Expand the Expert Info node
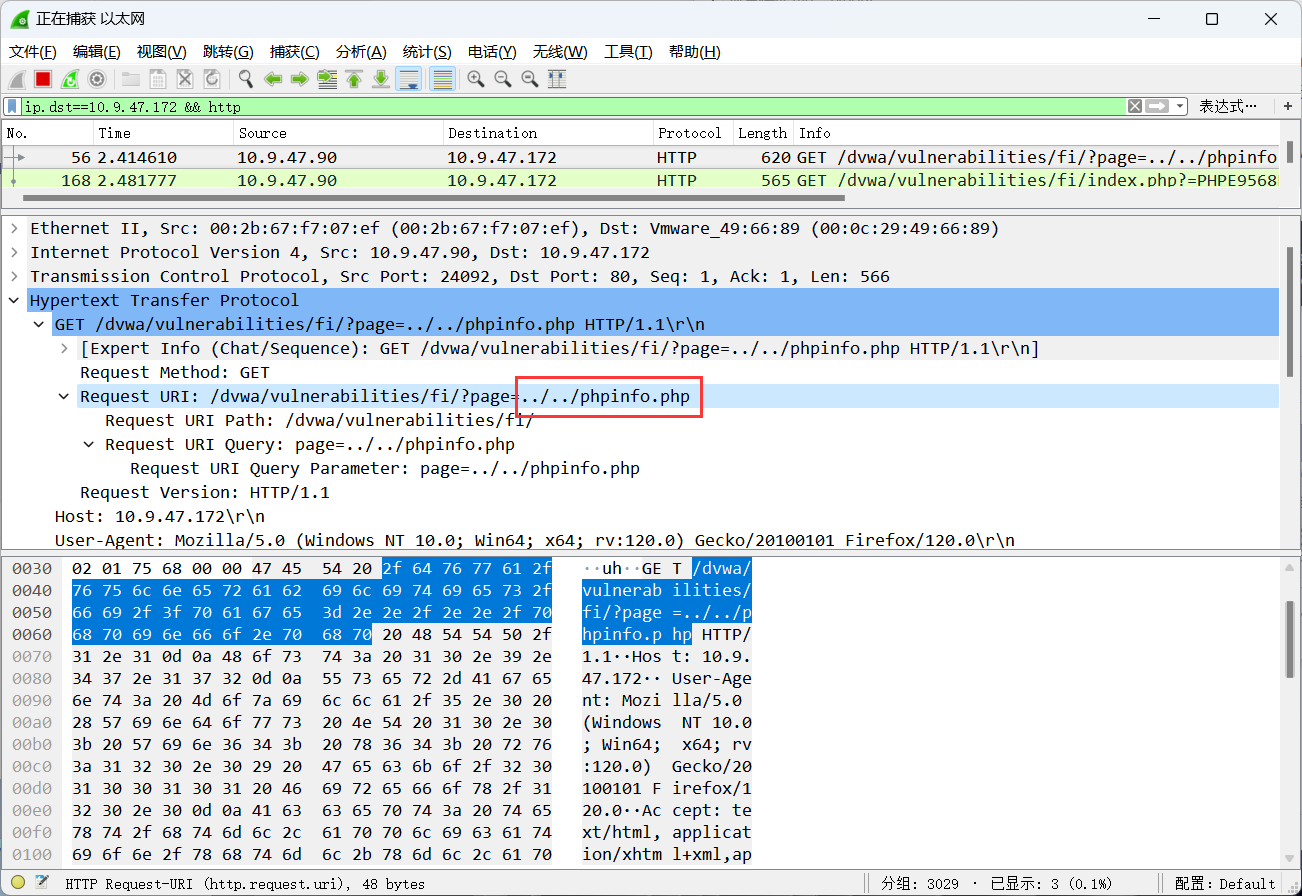The width and height of the screenshot is (1302, 896). [x=64, y=348]
